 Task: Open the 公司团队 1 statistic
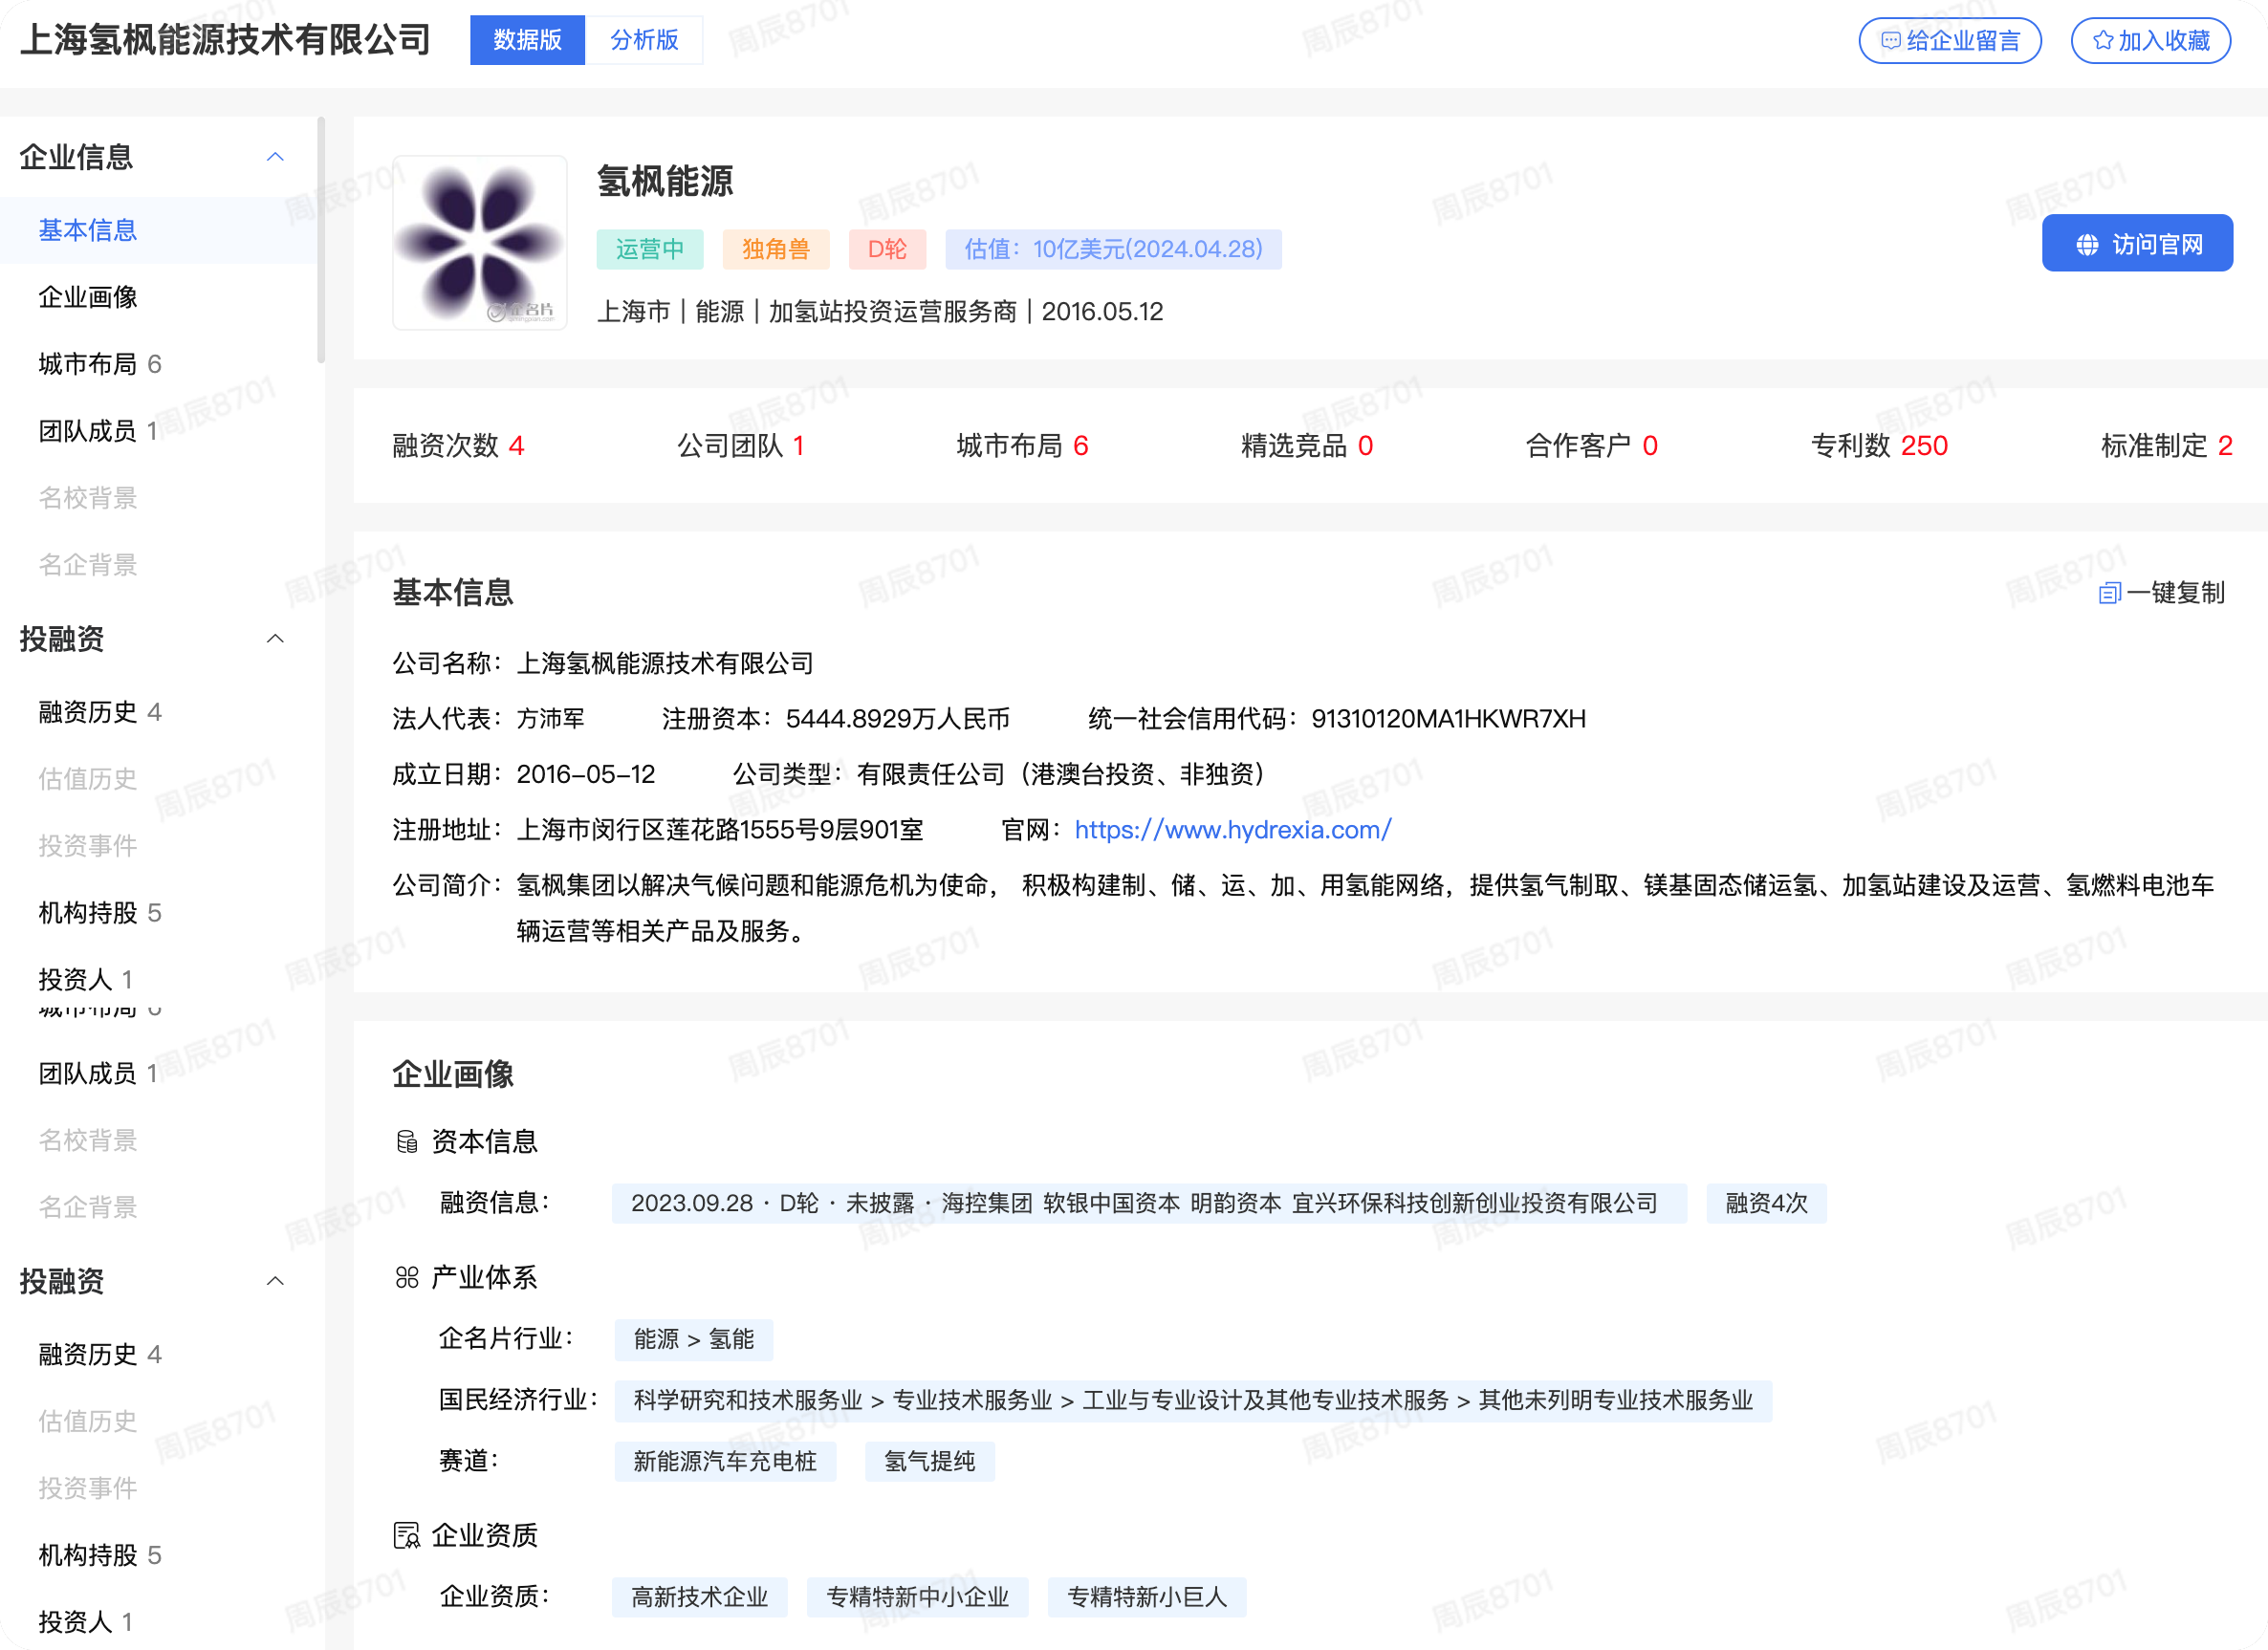click(741, 446)
